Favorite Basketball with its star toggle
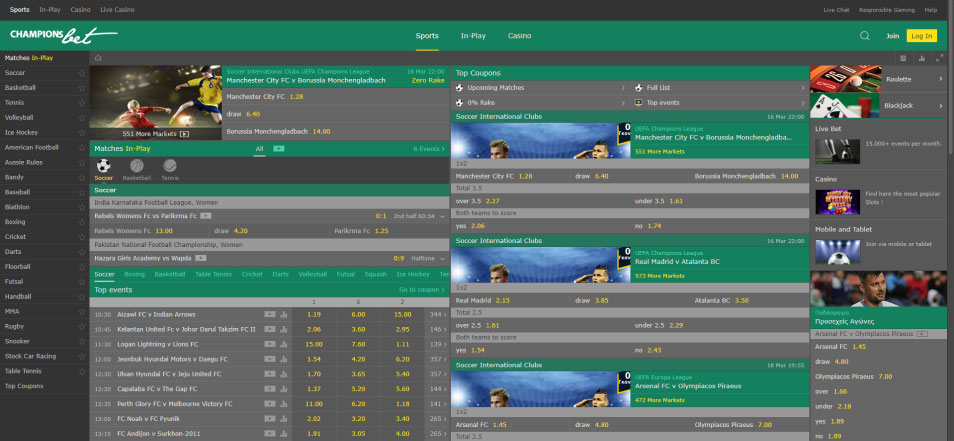 [82, 88]
